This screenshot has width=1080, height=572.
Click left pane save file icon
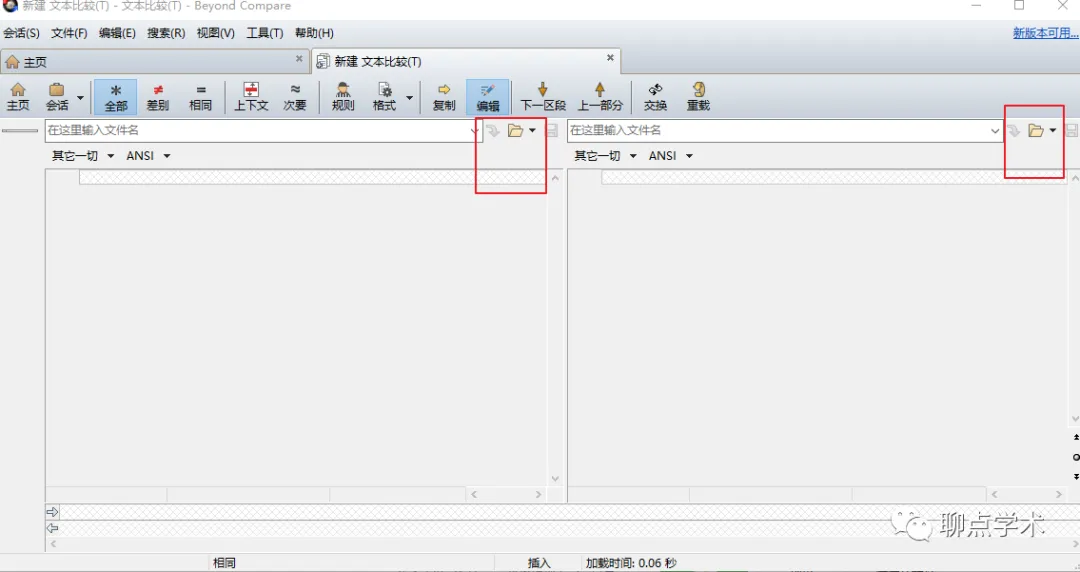pos(552,130)
